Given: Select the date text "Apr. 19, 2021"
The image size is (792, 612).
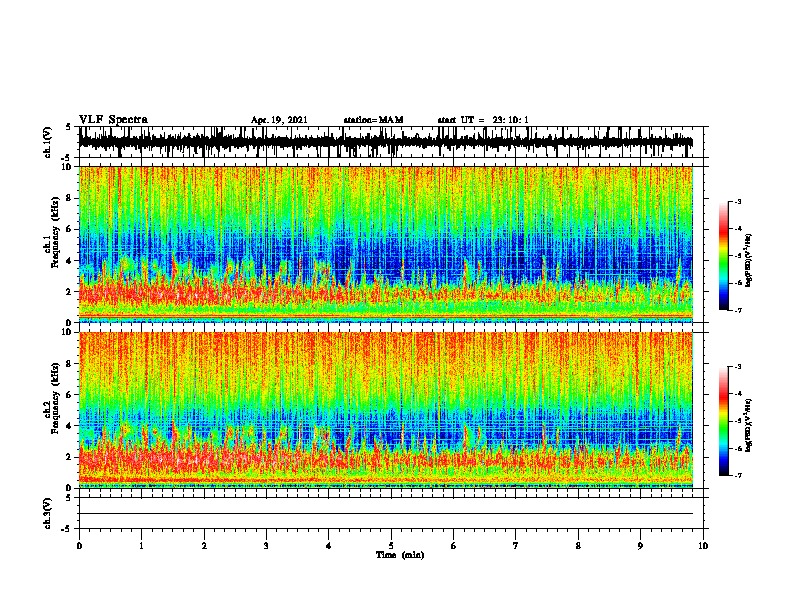Looking at the screenshot, I should [x=279, y=120].
